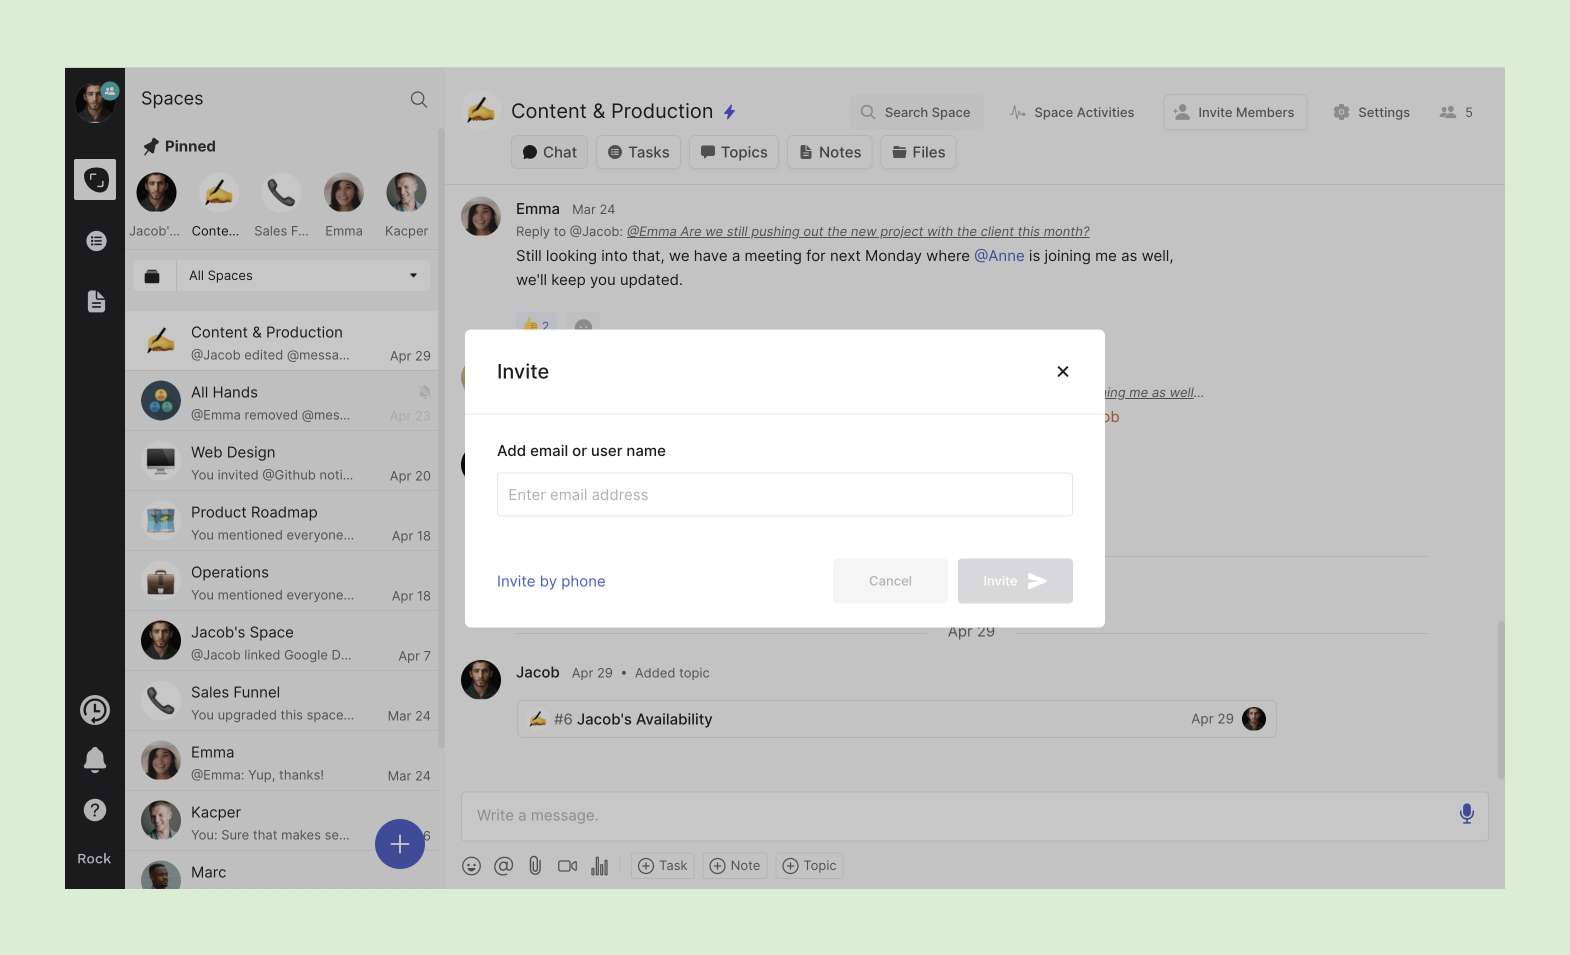1570x955 pixels.
Task: Open the help question mark icon
Action: pyautogui.click(x=95, y=810)
